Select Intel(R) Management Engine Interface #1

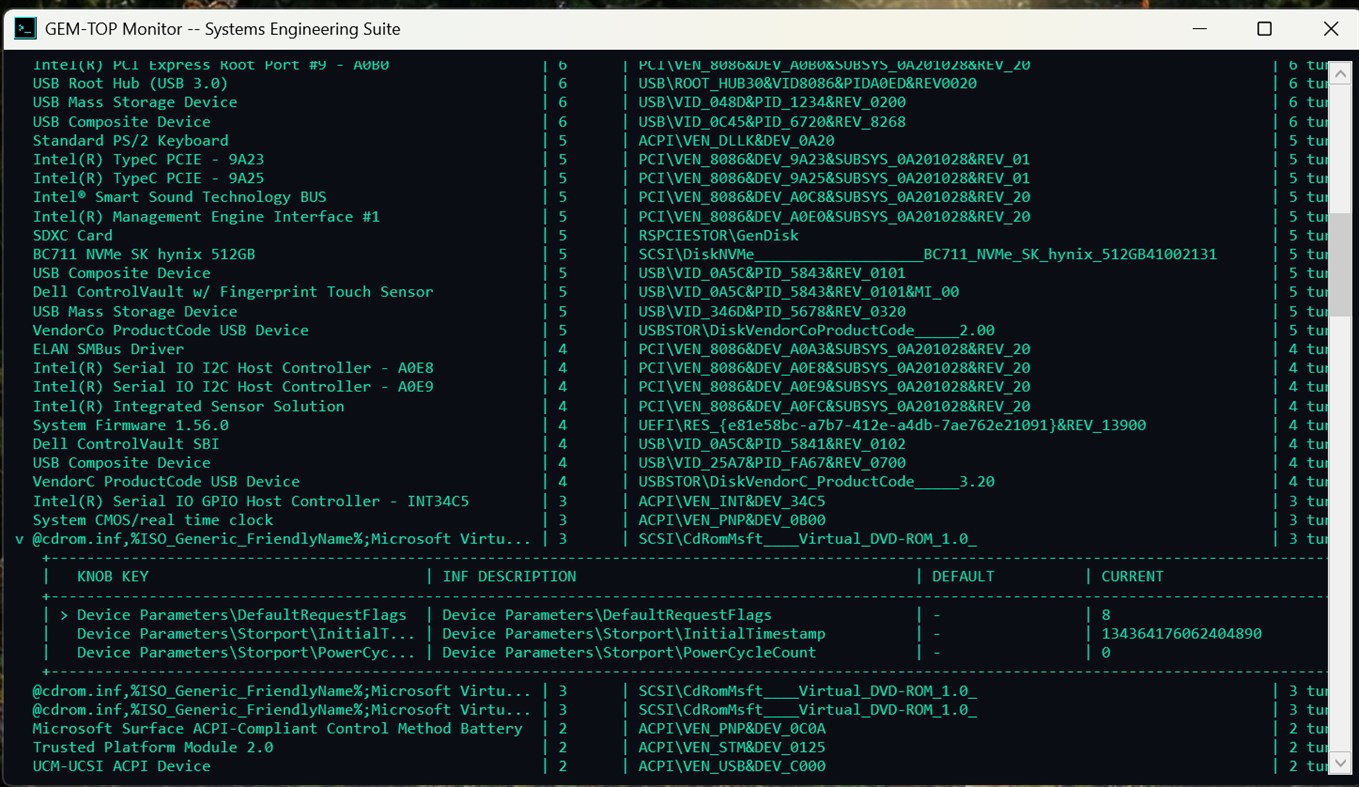(206, 217)
